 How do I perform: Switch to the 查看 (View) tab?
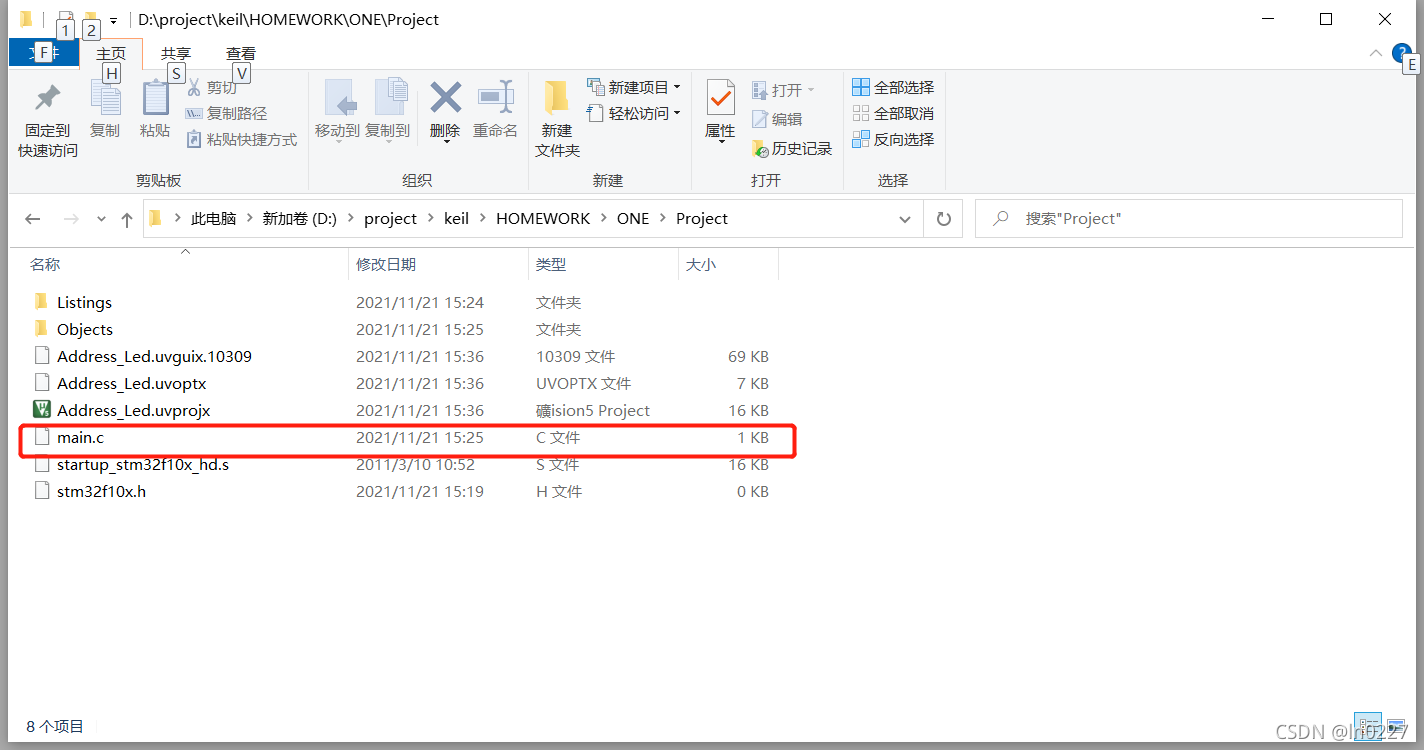[x=240, y=54]
